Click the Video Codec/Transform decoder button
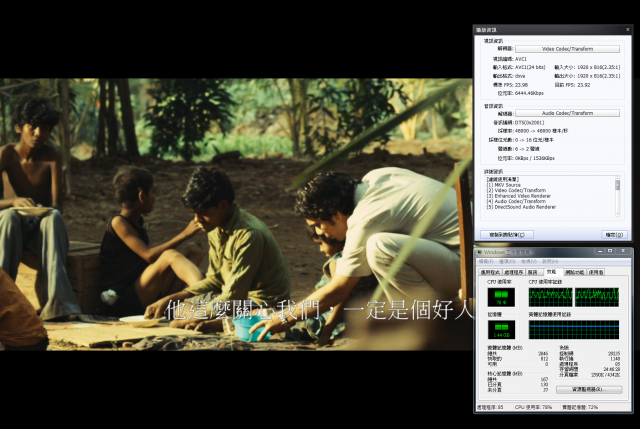Screen dimensions: 640x429 coord(567,49)
